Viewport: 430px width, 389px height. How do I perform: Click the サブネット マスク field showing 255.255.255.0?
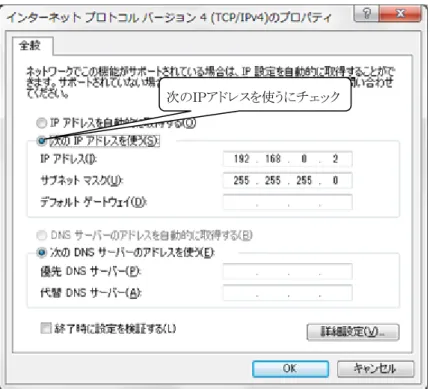pos(288,181)
